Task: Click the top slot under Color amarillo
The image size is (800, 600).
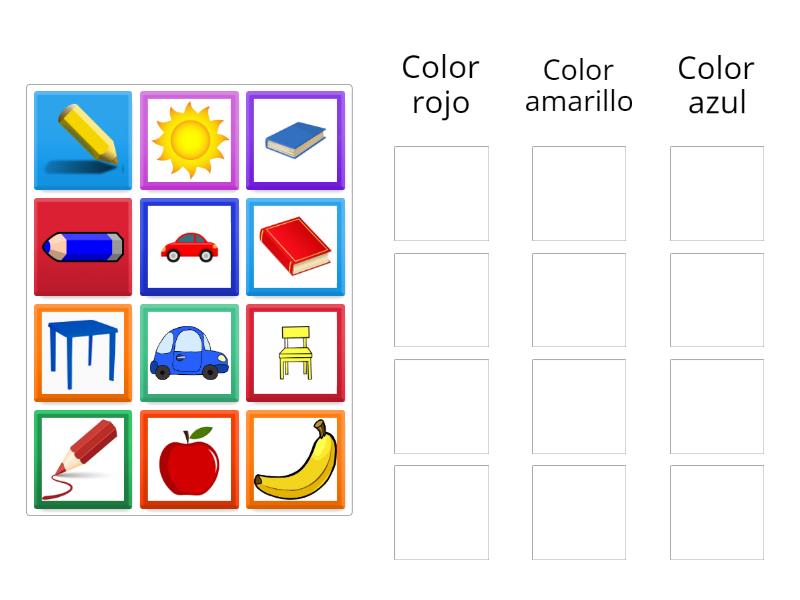Action: tap(578, 191)
